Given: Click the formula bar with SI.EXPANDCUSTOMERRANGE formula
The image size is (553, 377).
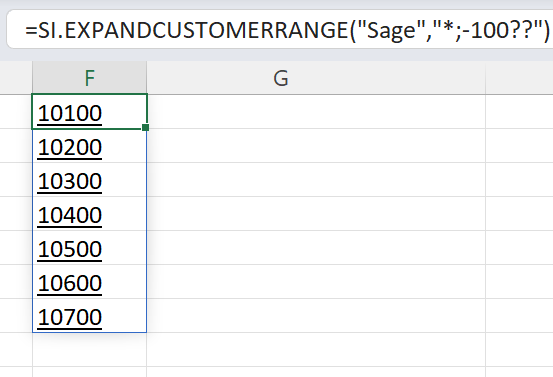Looking at the screenshot, I should 280,30.
